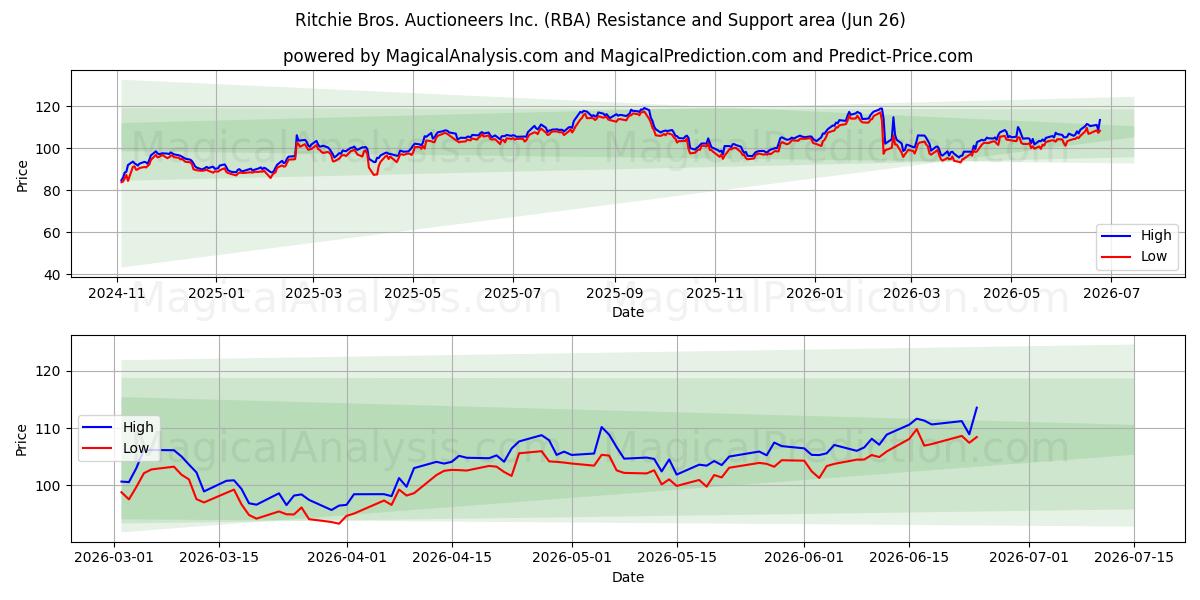
Task: Click the 100 price tick in lower chart
Action: click(50, 486)
